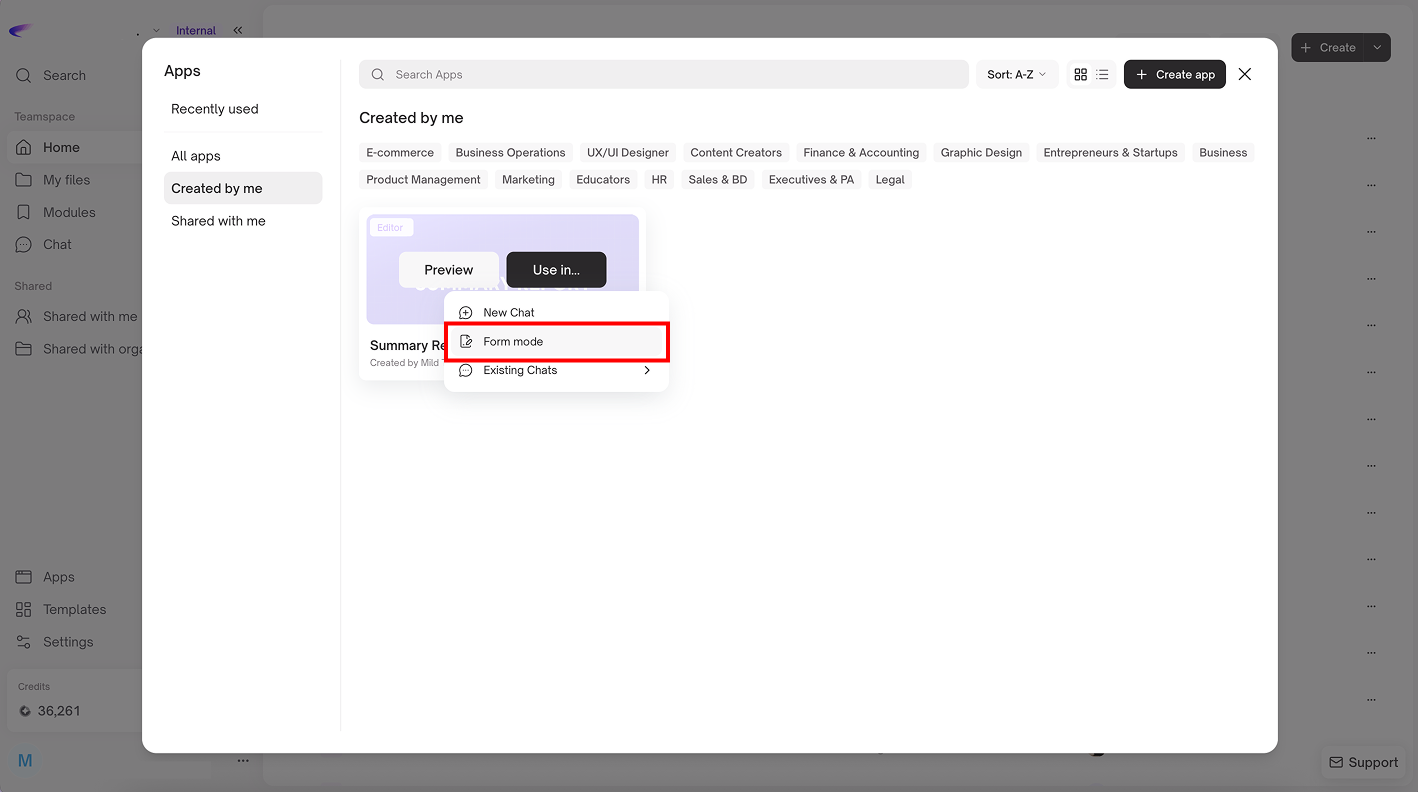
Task: Filter by the Marketing tag
Action: coord(528,180)
